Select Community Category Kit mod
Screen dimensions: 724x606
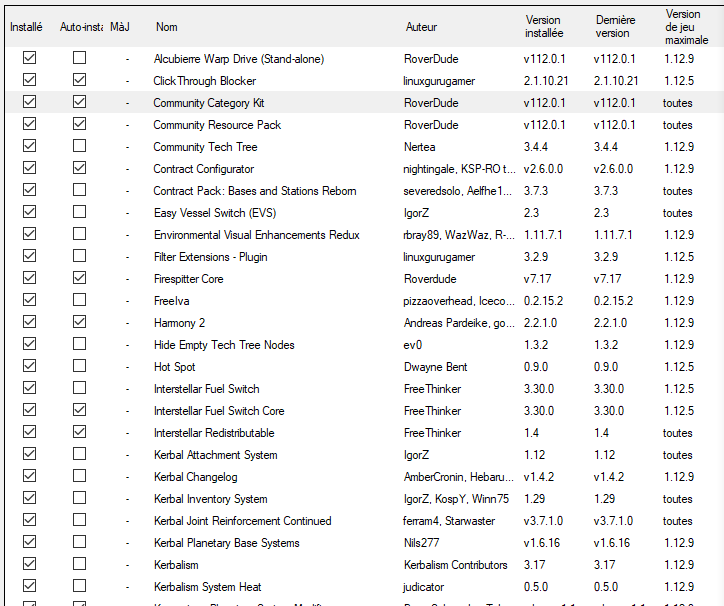click(x=209, y=103)
